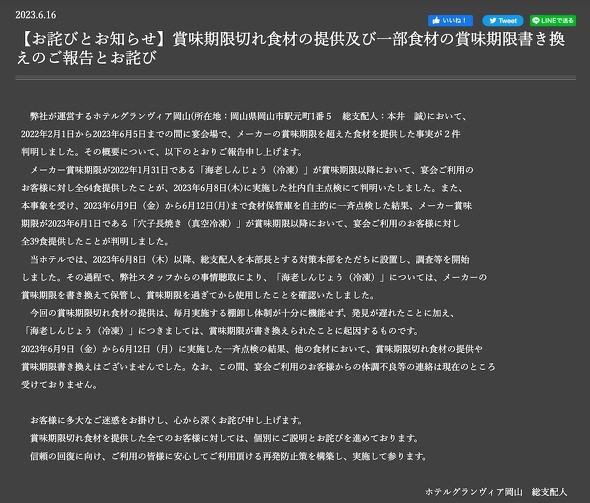Click the line starting 信頼の回復に向け
The height and width of the screenshot is (503, 590).
pyautogui.click(x=229, y=456)
